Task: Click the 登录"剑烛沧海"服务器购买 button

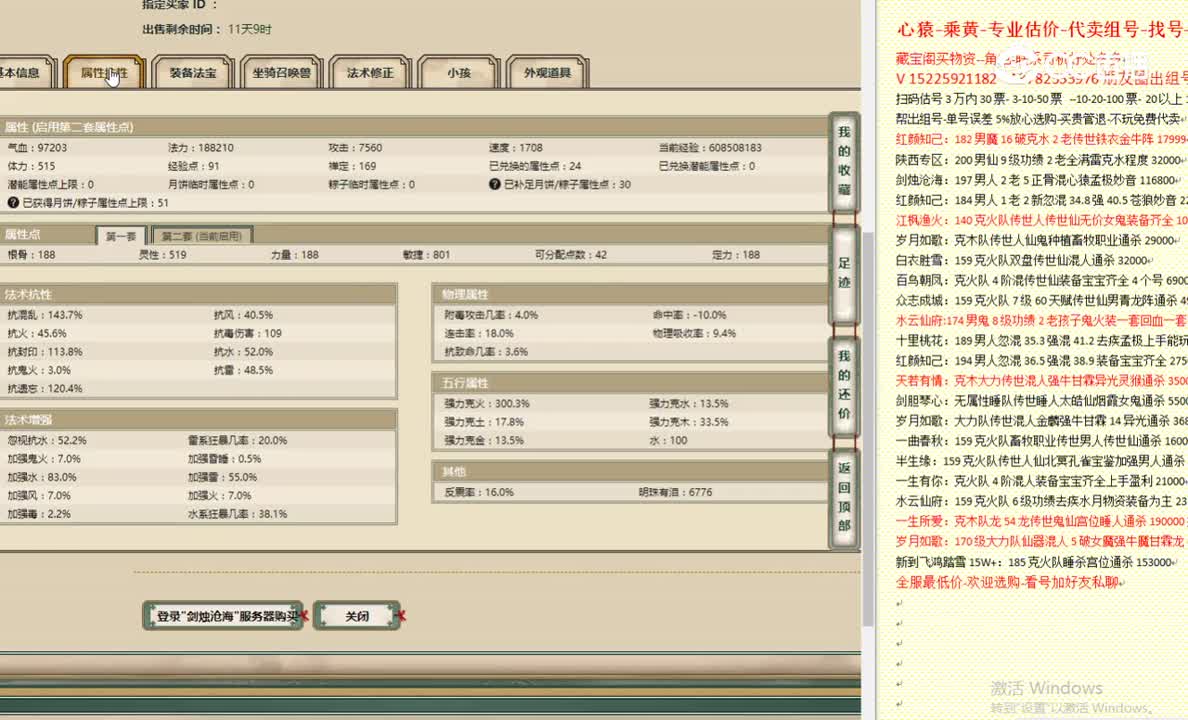Action: point(224,616)
